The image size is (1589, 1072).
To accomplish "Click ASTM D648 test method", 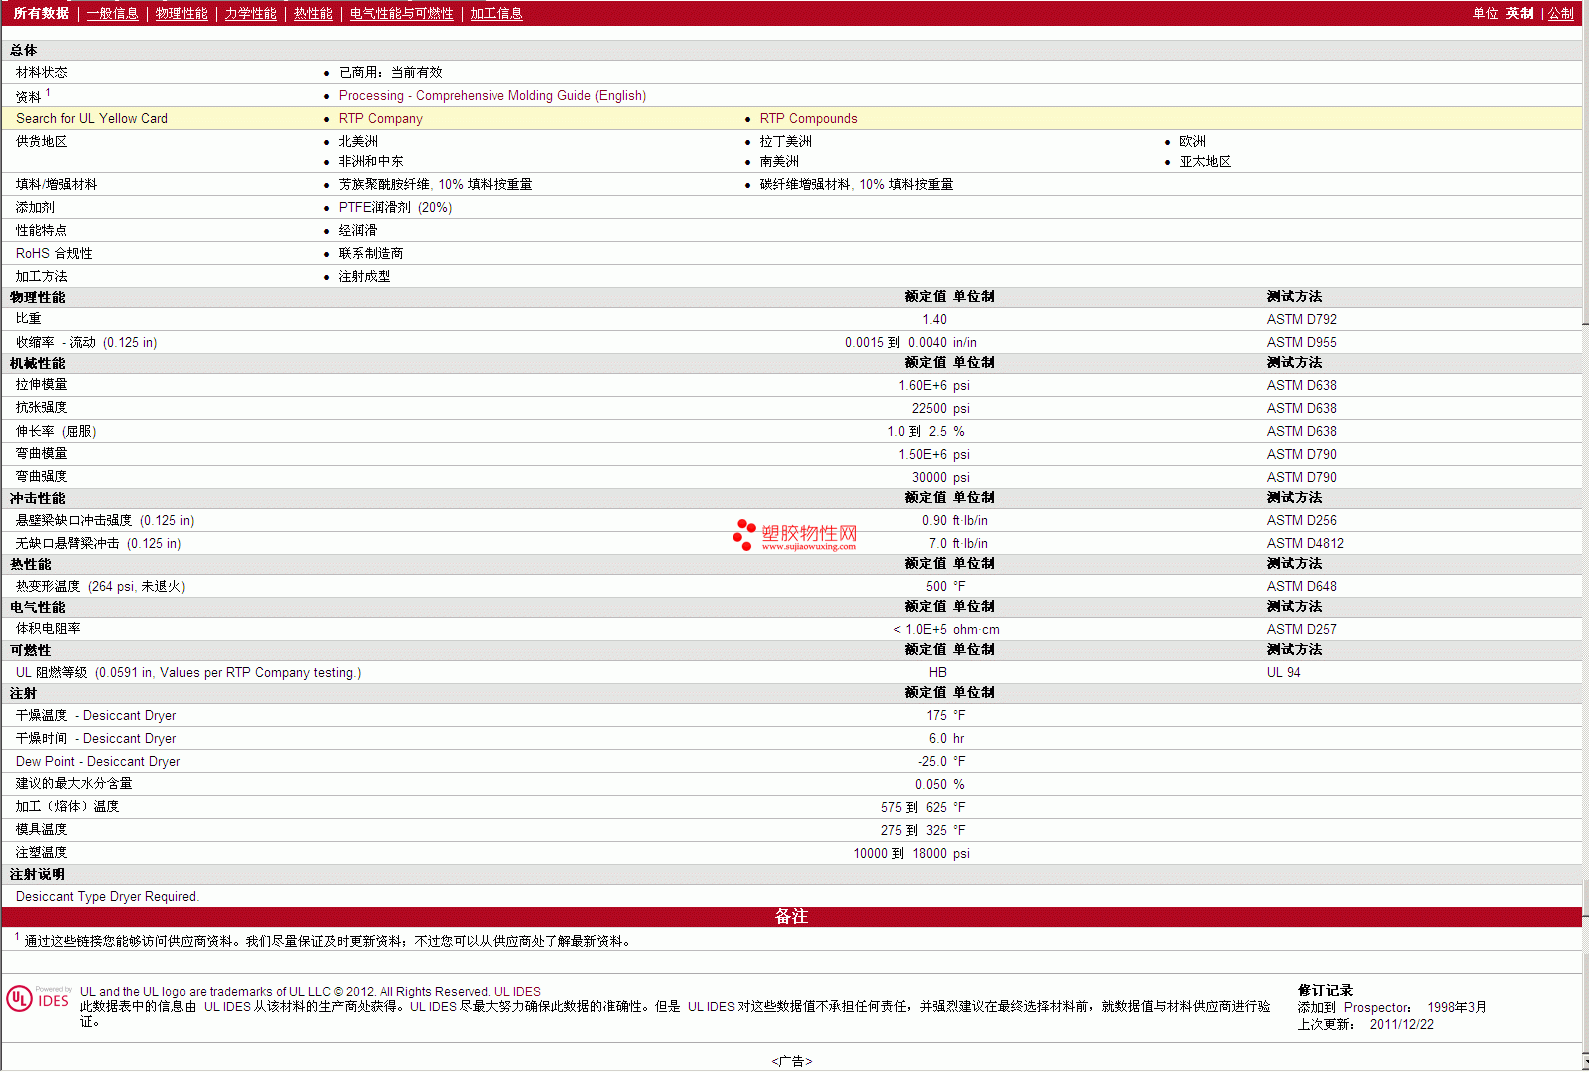I will [x=1301, y=586].
